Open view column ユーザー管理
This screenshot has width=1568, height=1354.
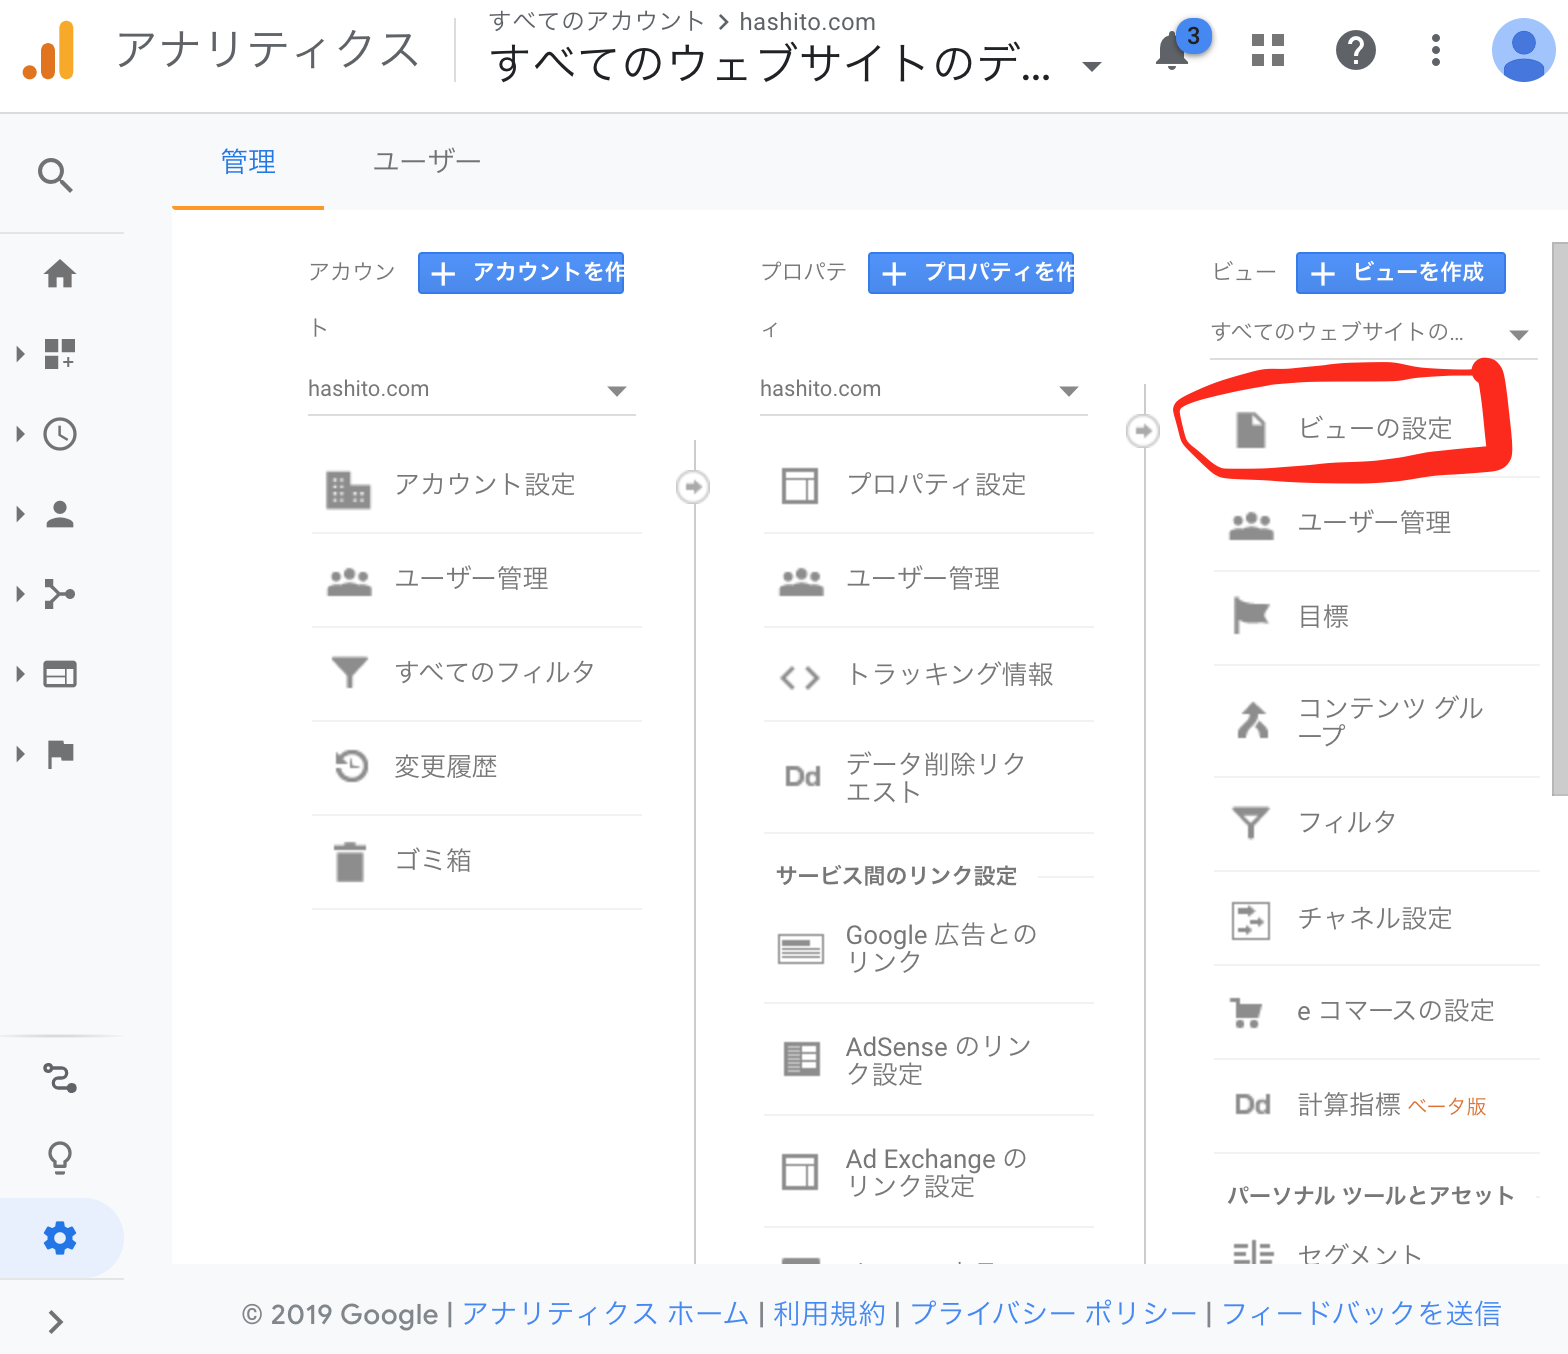(1376, 523)
